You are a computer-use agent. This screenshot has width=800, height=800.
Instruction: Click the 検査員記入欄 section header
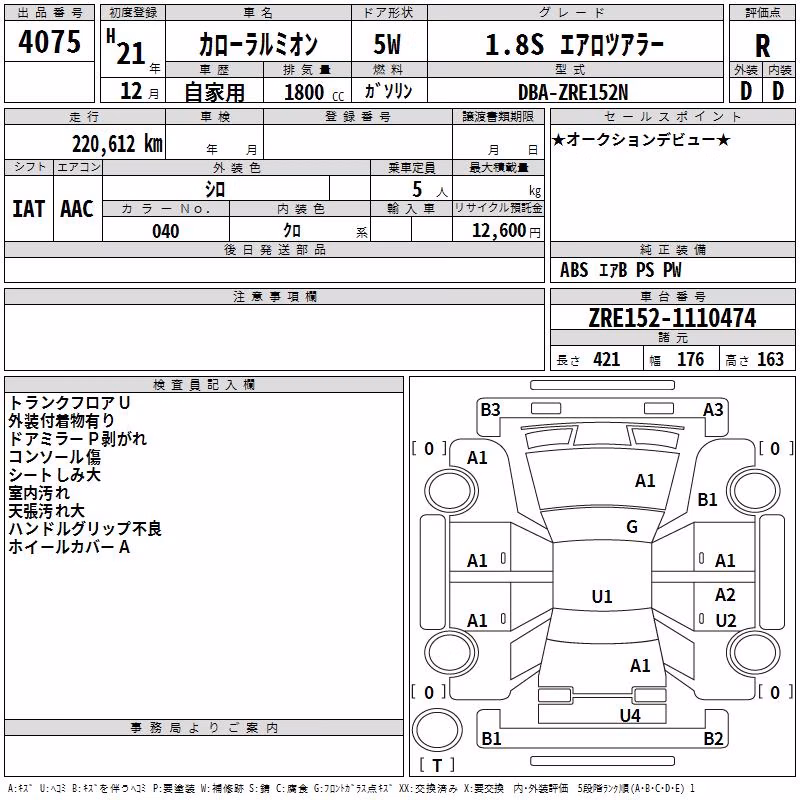click(204, 385)
